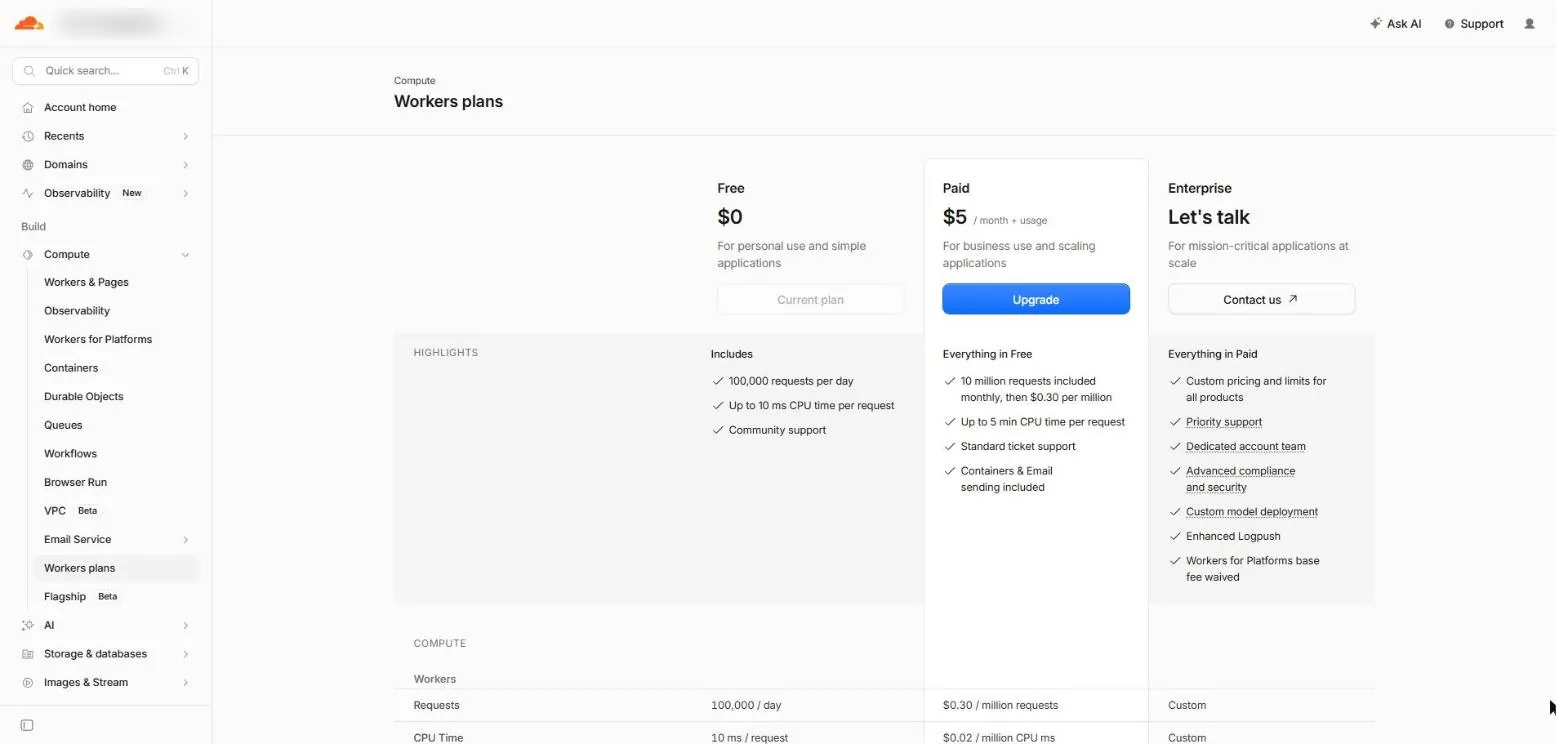Click the Cloudflare logo icon

point(29,23)
